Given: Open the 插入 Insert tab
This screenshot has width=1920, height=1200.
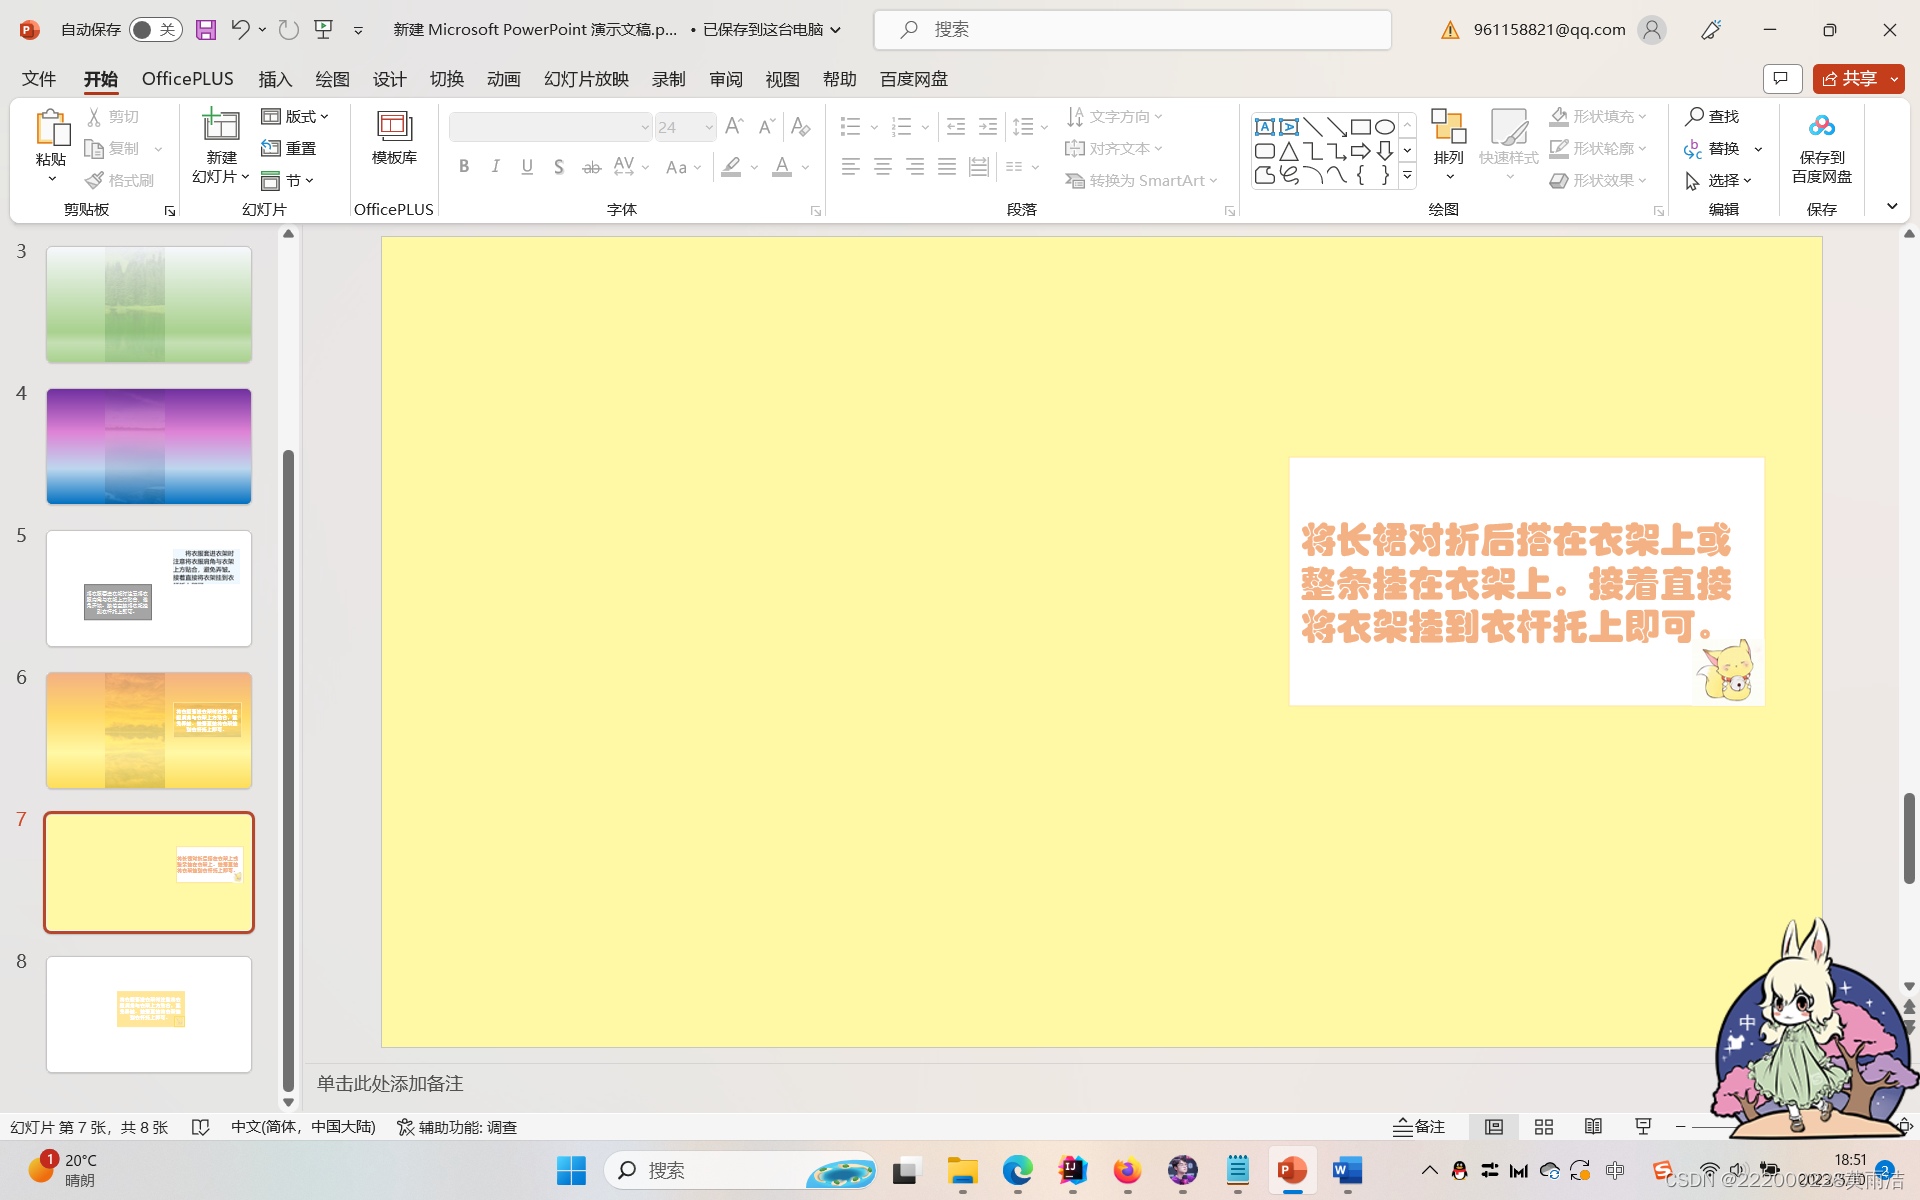Looking at the screenshot, I should (275, 79).
